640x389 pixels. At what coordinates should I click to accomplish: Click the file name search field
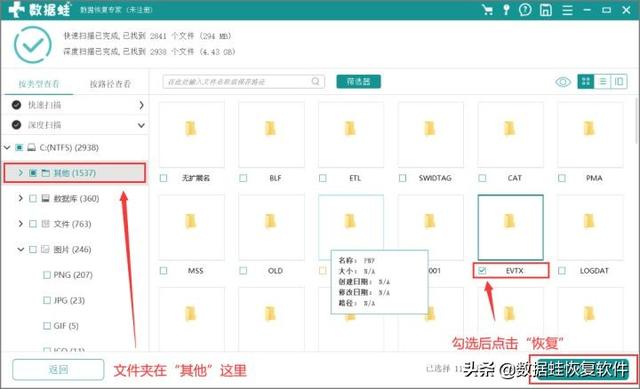pos(244,82)
